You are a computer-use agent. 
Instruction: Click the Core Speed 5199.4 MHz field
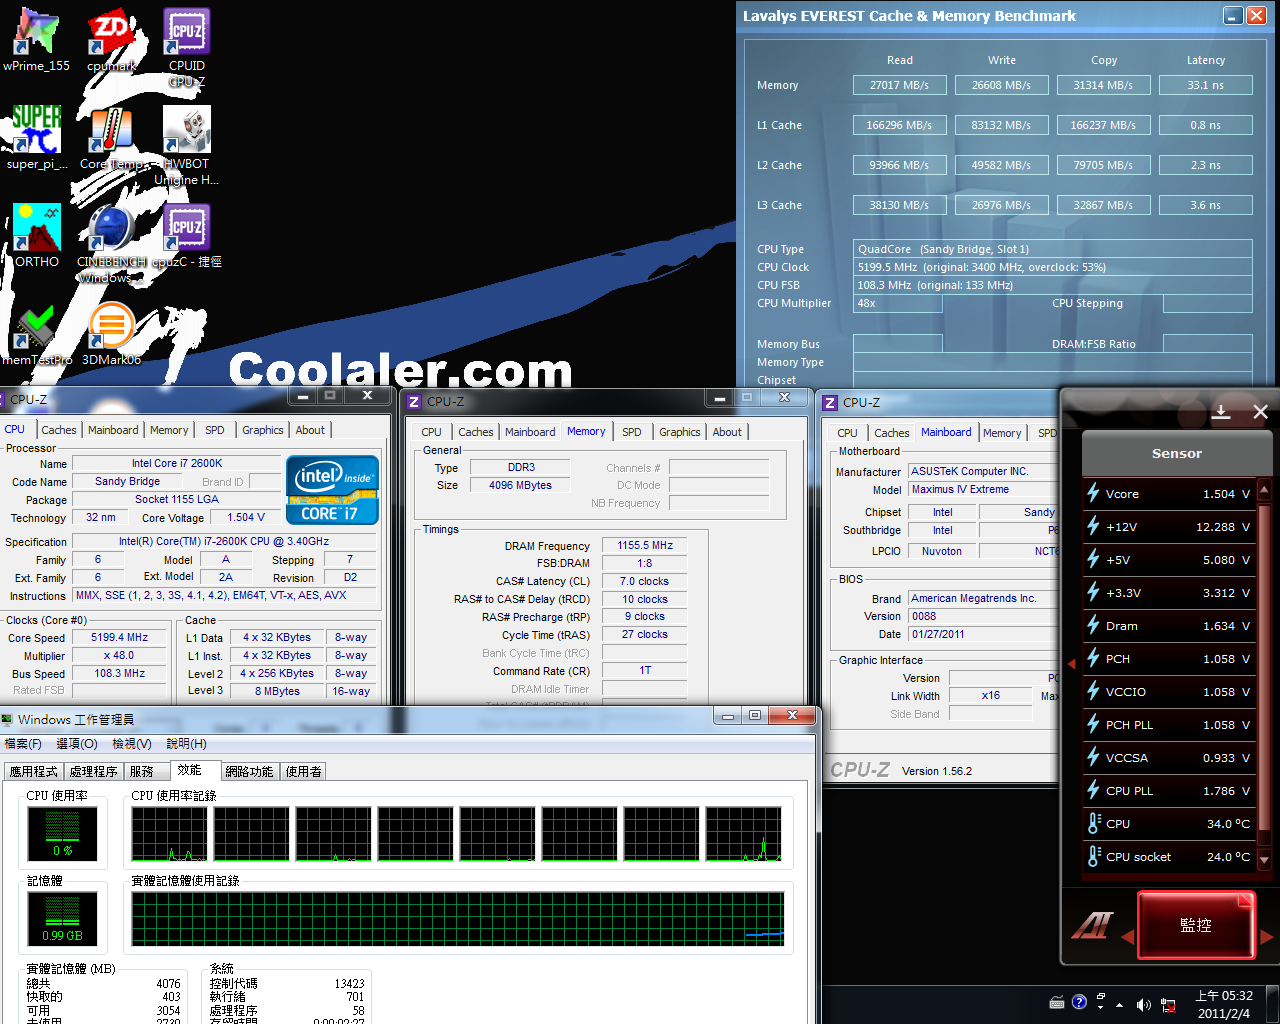120,637
